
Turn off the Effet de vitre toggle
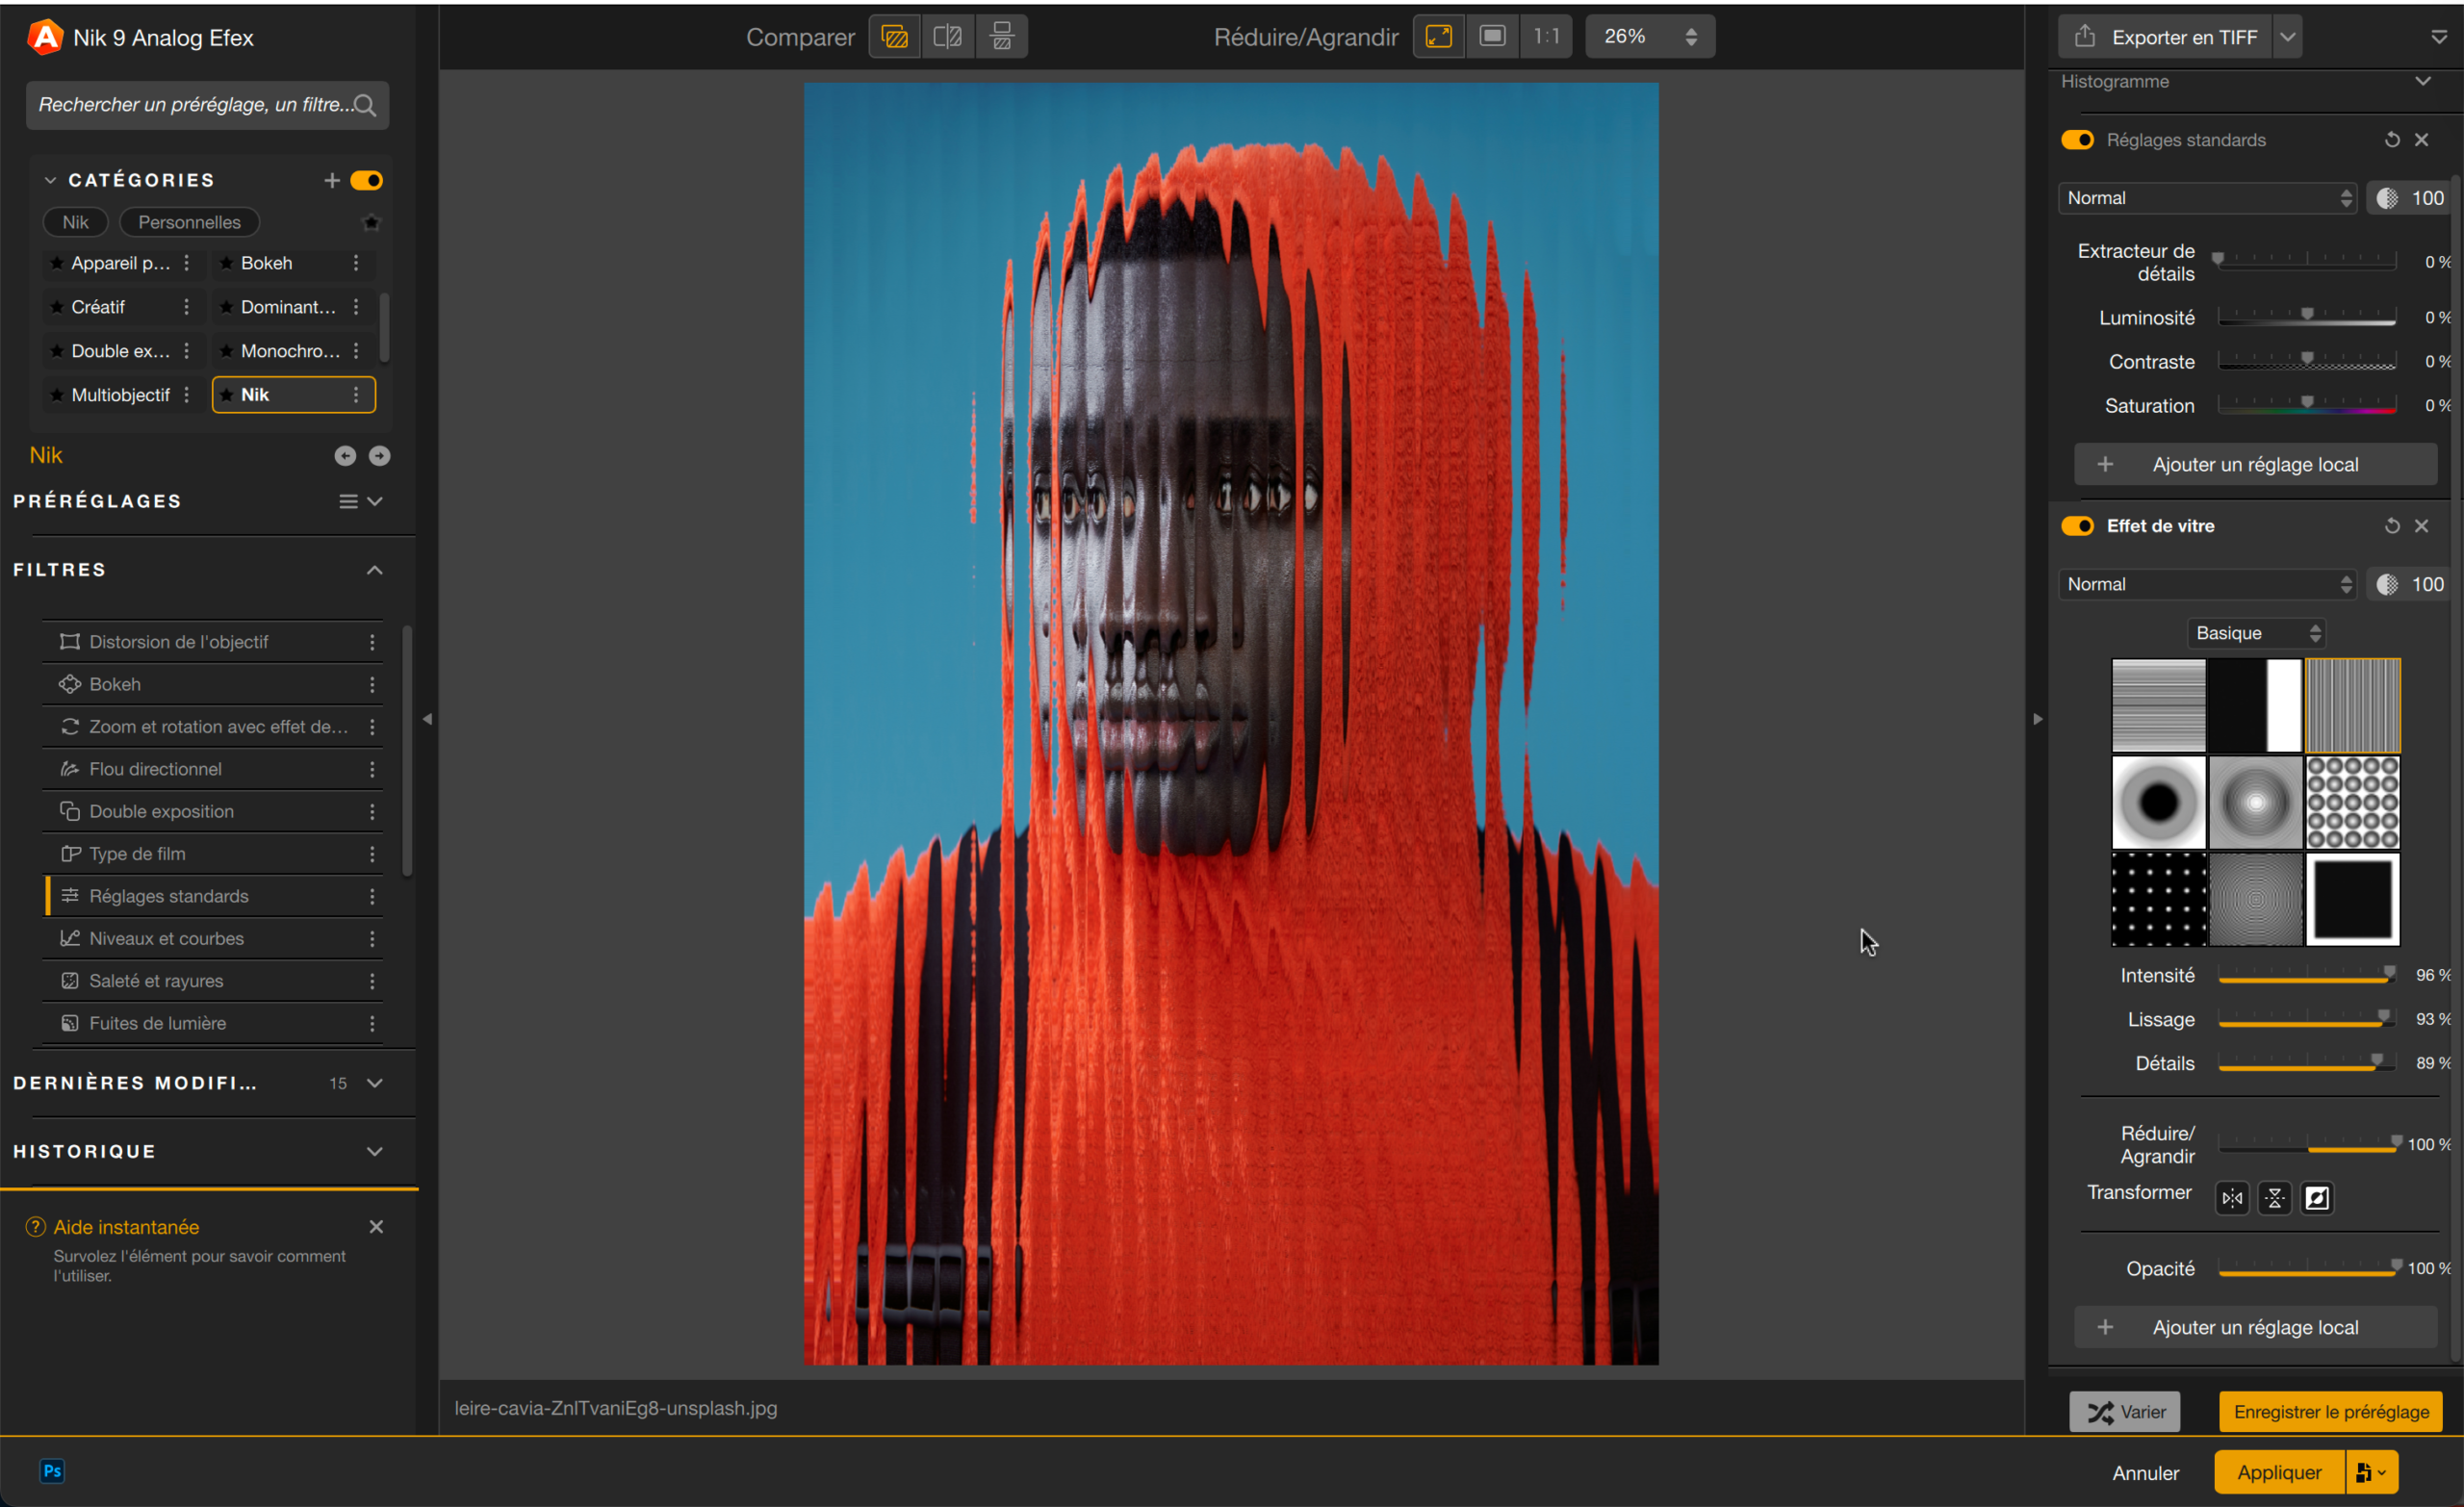(2077, 526)
